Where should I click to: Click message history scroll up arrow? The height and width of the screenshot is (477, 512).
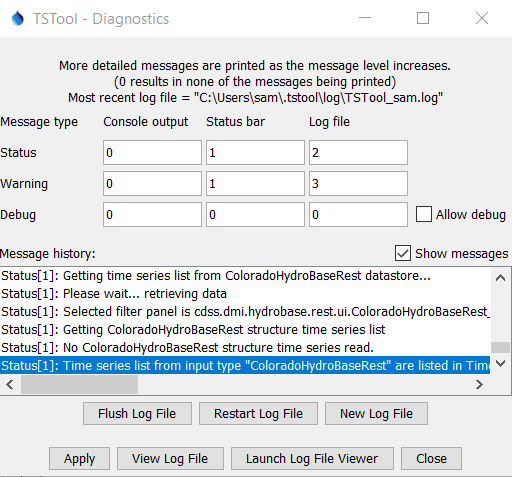point(500,278)
